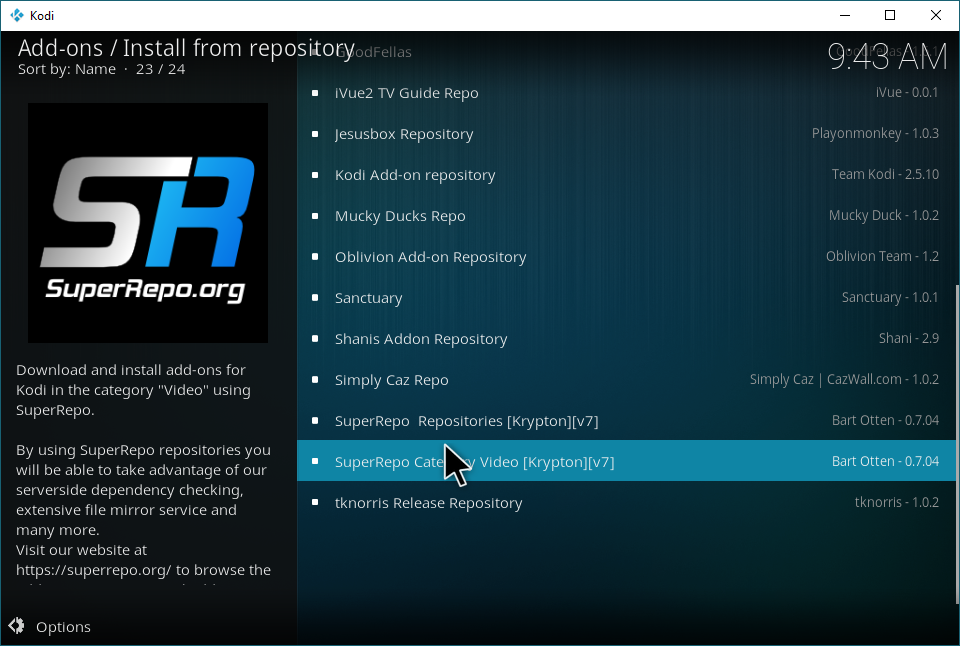Click version text 'Oblivion Team - 1.2'
Screen dimensions: 960x646
click(882, 257)
